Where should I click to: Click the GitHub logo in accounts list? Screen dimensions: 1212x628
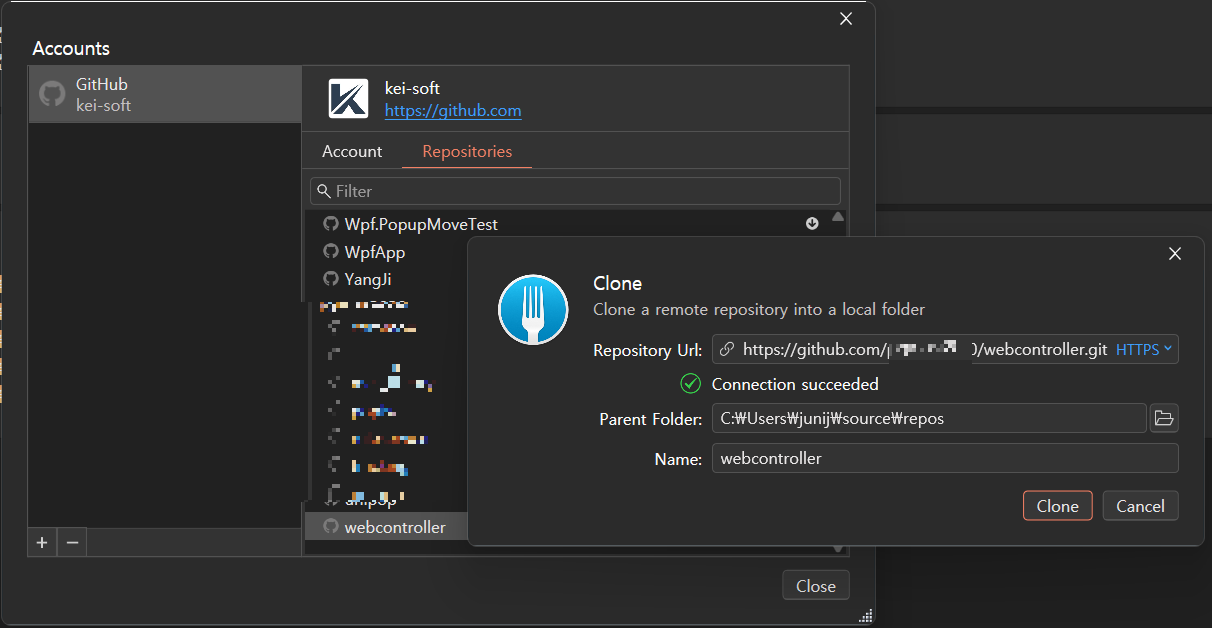click(x=52, y=95)
